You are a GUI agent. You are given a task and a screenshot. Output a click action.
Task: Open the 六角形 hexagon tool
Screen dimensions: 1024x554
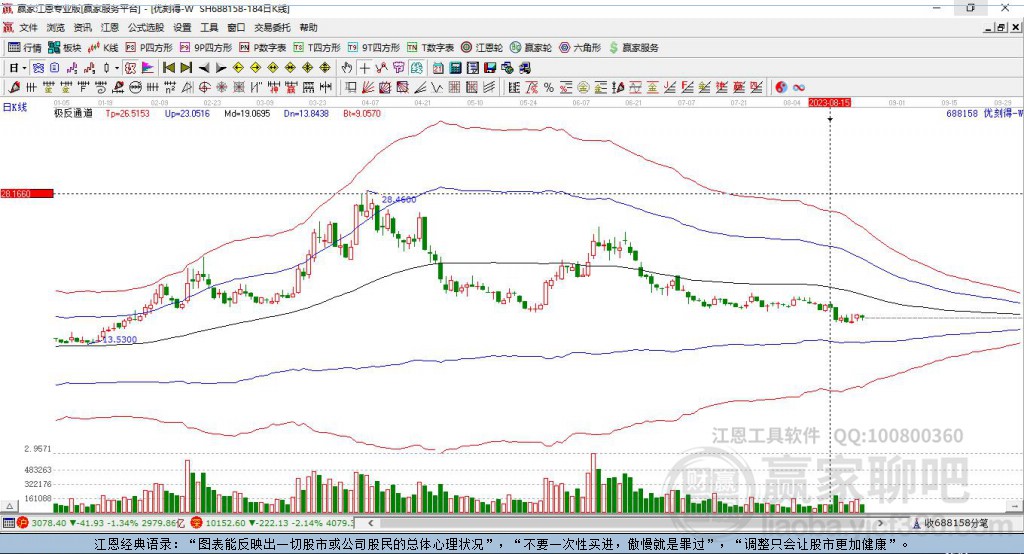click(x=580, y=48)
